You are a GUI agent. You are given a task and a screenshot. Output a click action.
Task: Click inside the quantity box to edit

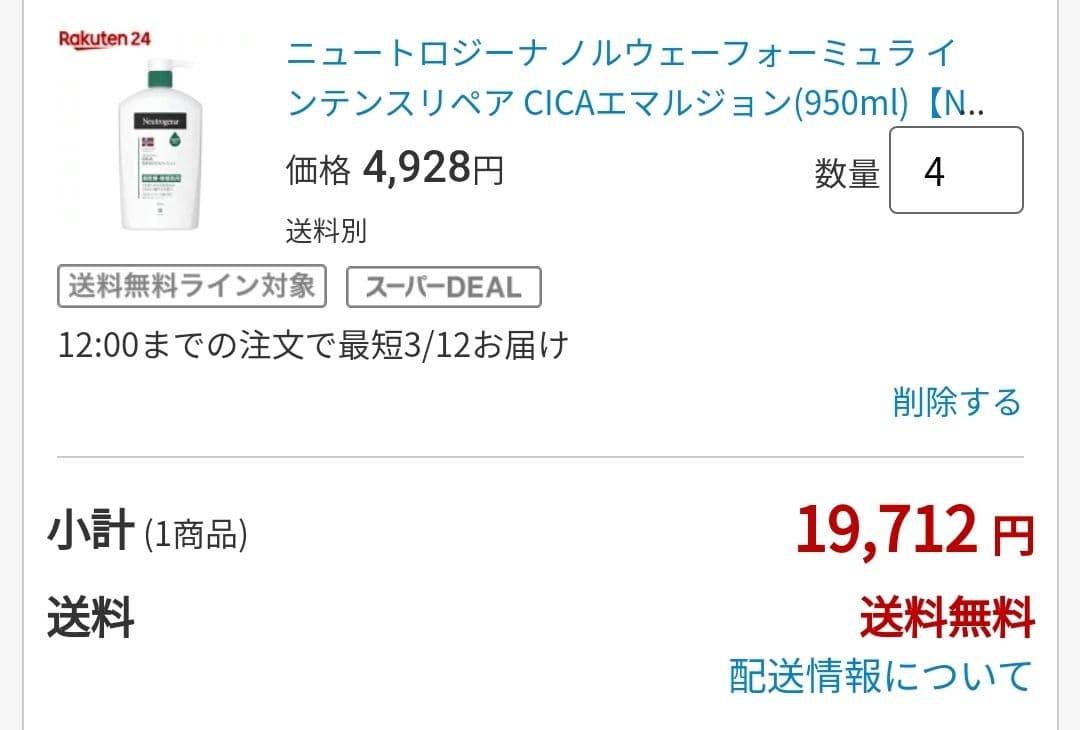[x=955, y=170]
